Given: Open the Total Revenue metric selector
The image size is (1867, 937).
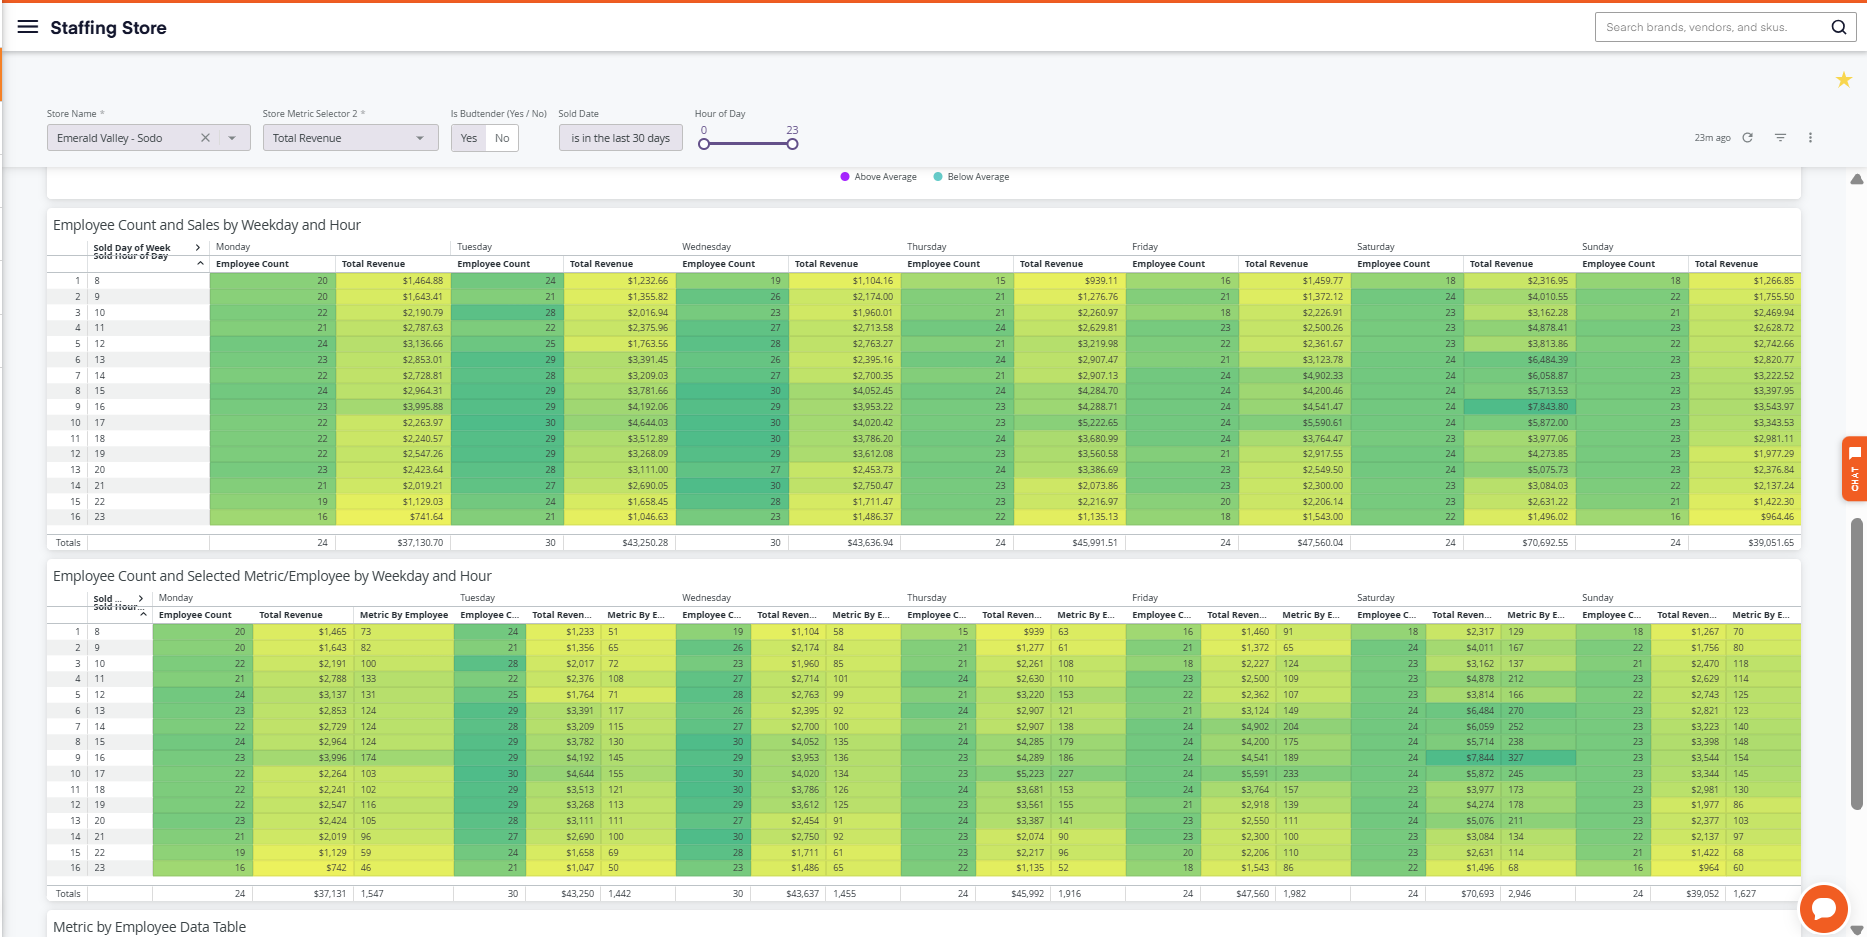Looking at the screenshot, I should click(350, 138).
